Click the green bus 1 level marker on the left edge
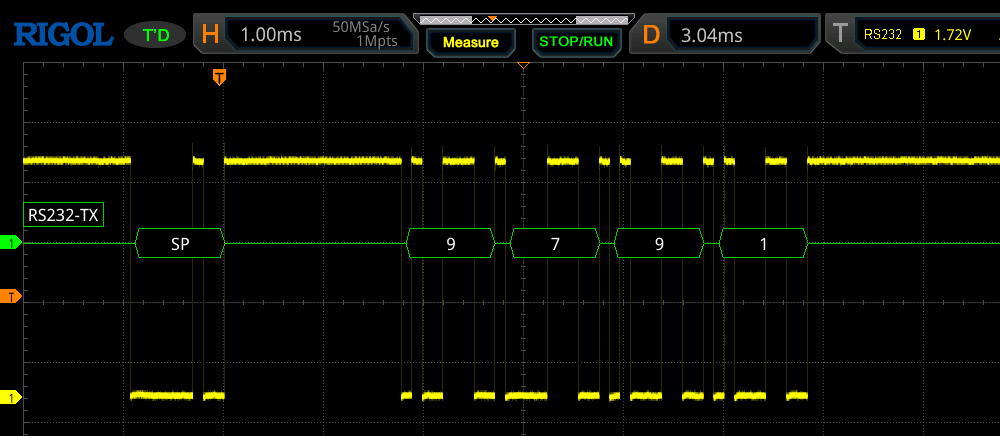This screenshot has width=1000, height=436. 11,243
